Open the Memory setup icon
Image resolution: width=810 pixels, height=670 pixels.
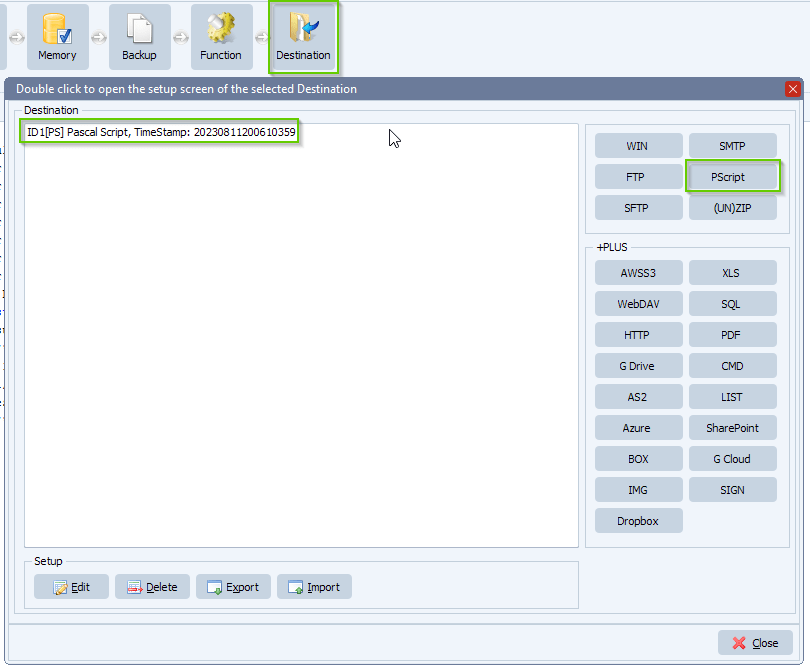(57, 30)
